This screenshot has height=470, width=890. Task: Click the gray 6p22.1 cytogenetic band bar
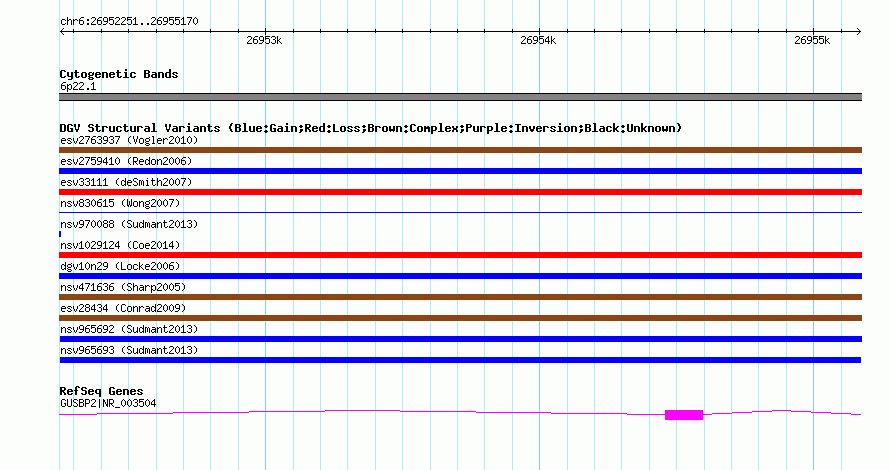click(460, 97)
